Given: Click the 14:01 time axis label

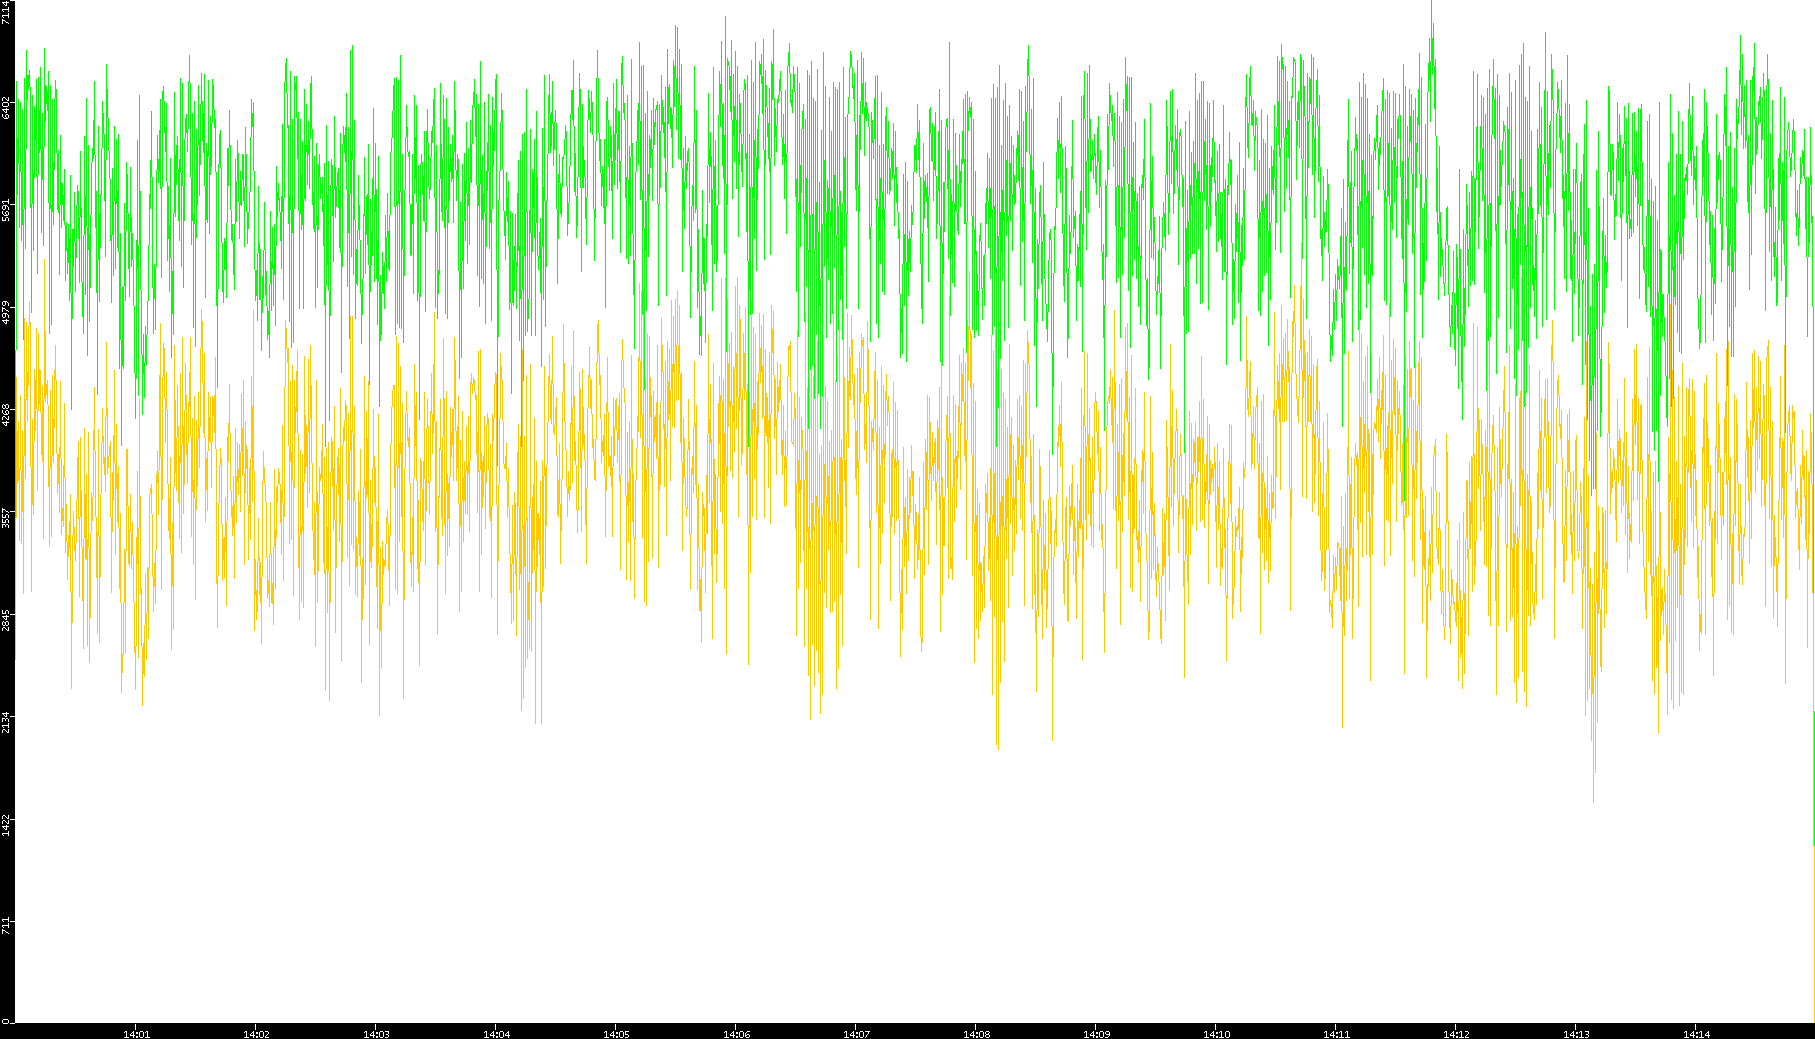Looking at the screenshot, I should [x=136, y=1033].
